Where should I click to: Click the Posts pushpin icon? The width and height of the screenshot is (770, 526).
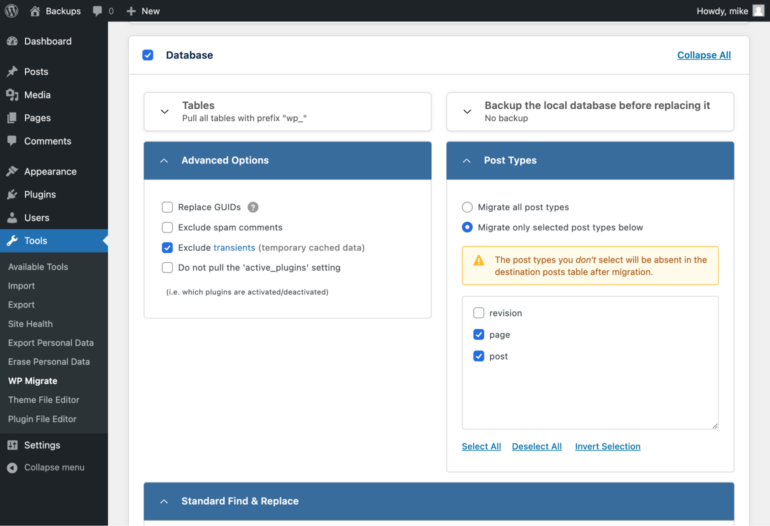(x=12, y=72)
